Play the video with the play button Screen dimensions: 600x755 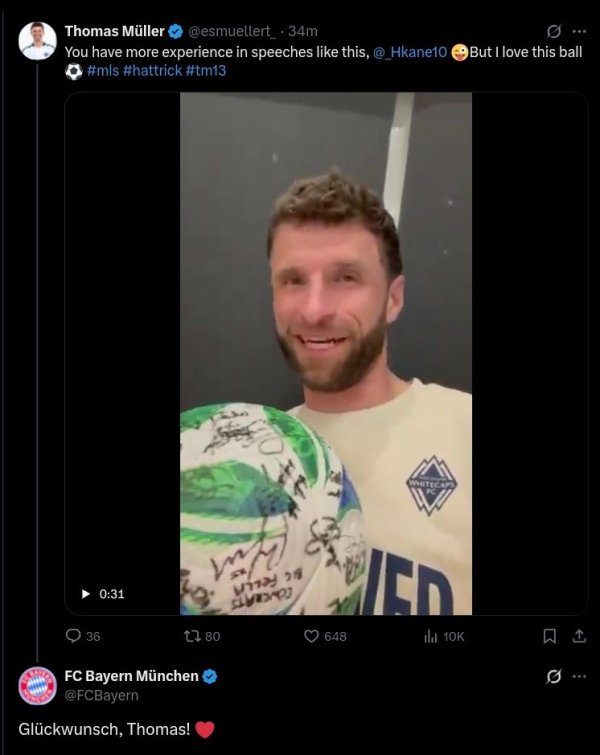click(x=85, y=594)
